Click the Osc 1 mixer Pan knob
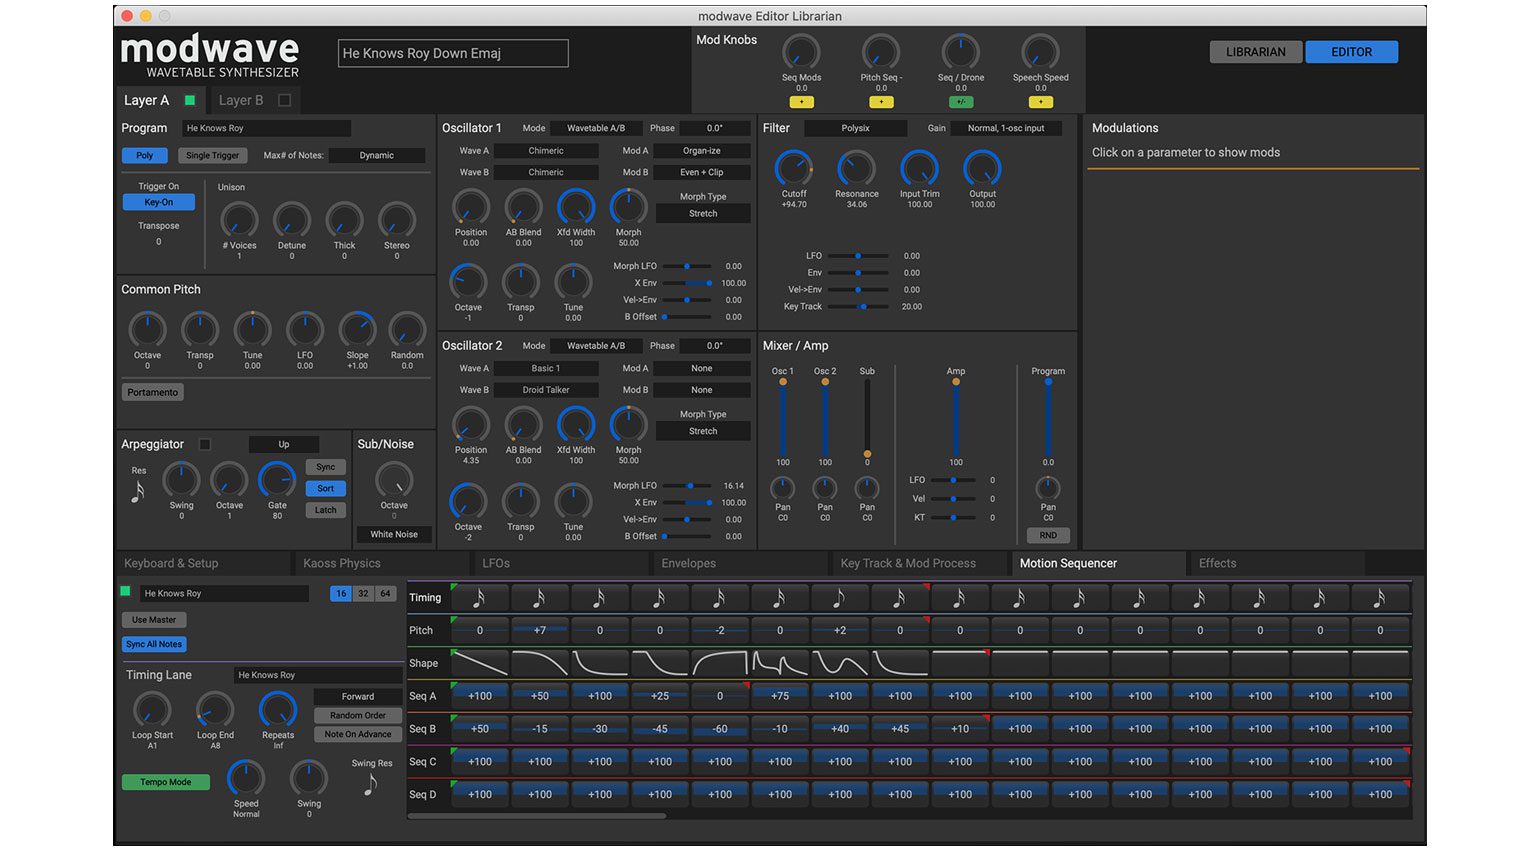 [782, 488]
